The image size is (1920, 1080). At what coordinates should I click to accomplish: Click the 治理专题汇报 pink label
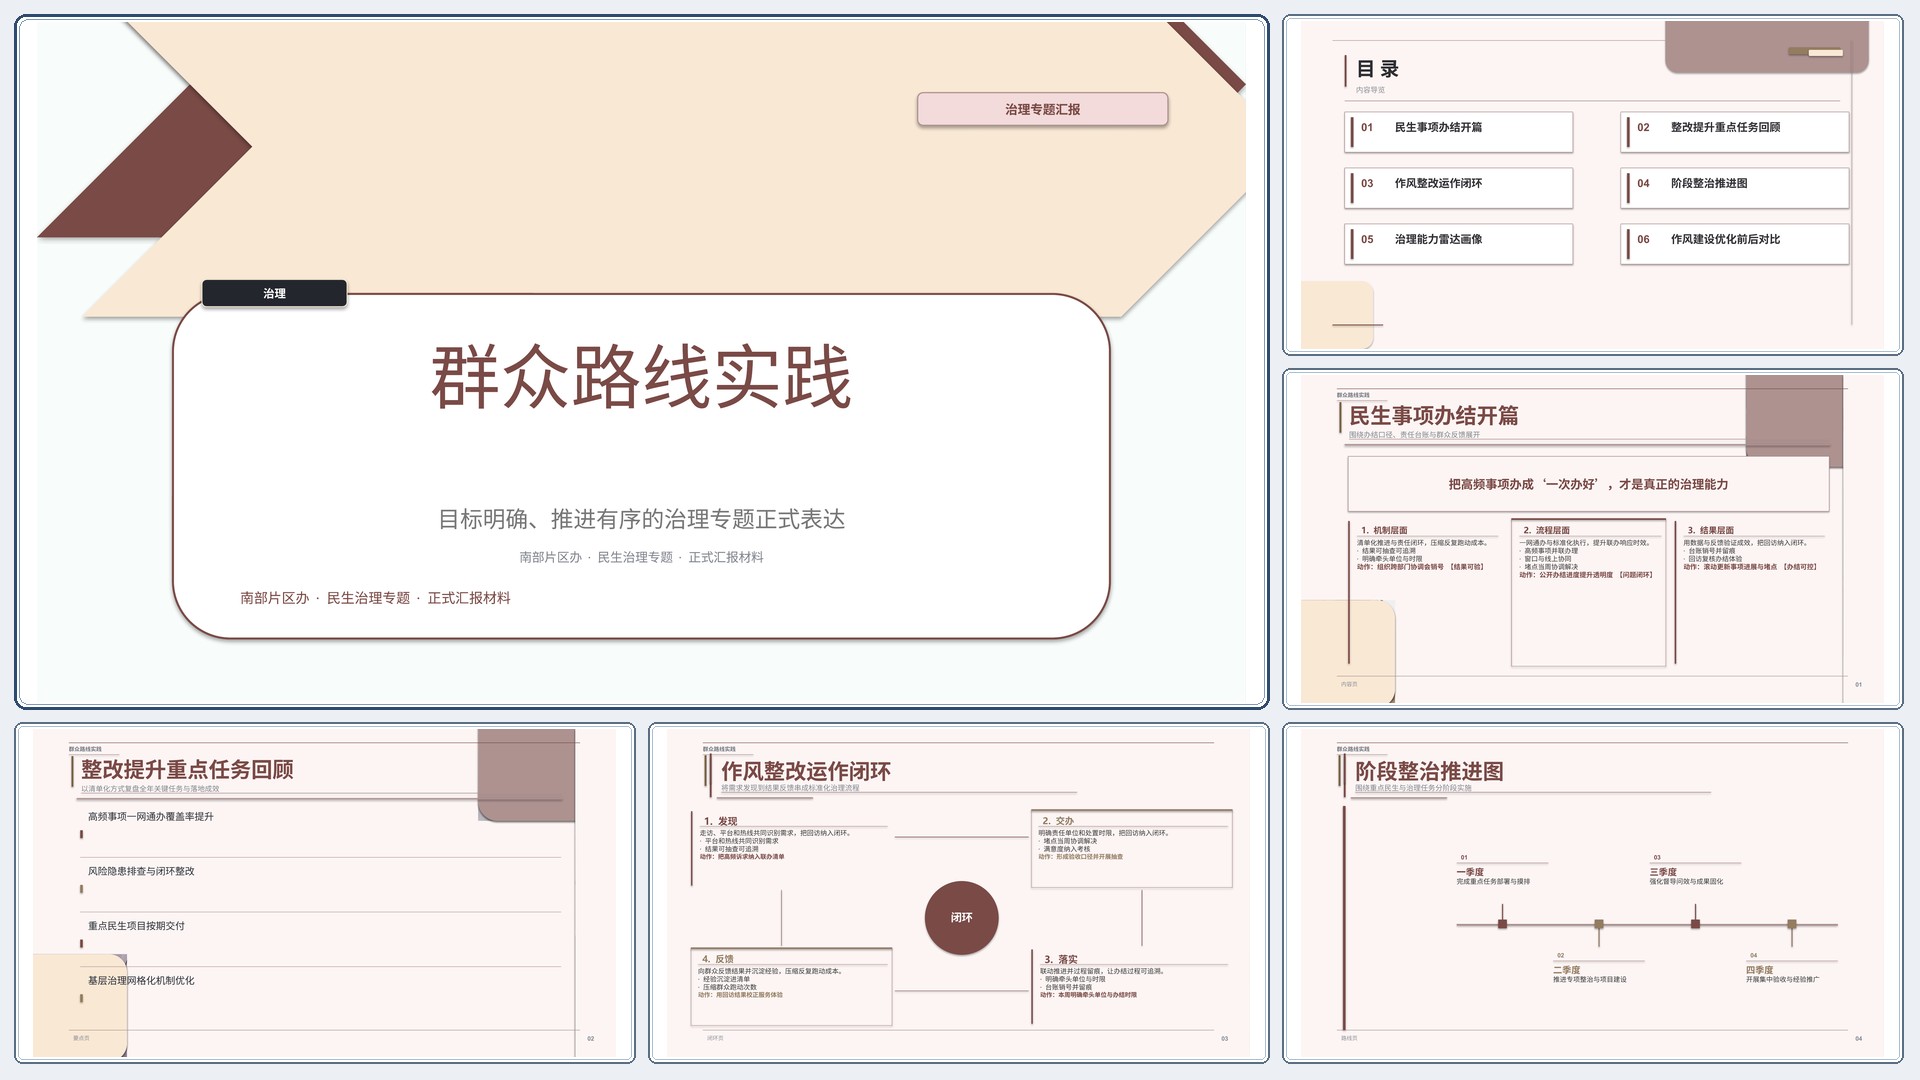click(1042, 109)
